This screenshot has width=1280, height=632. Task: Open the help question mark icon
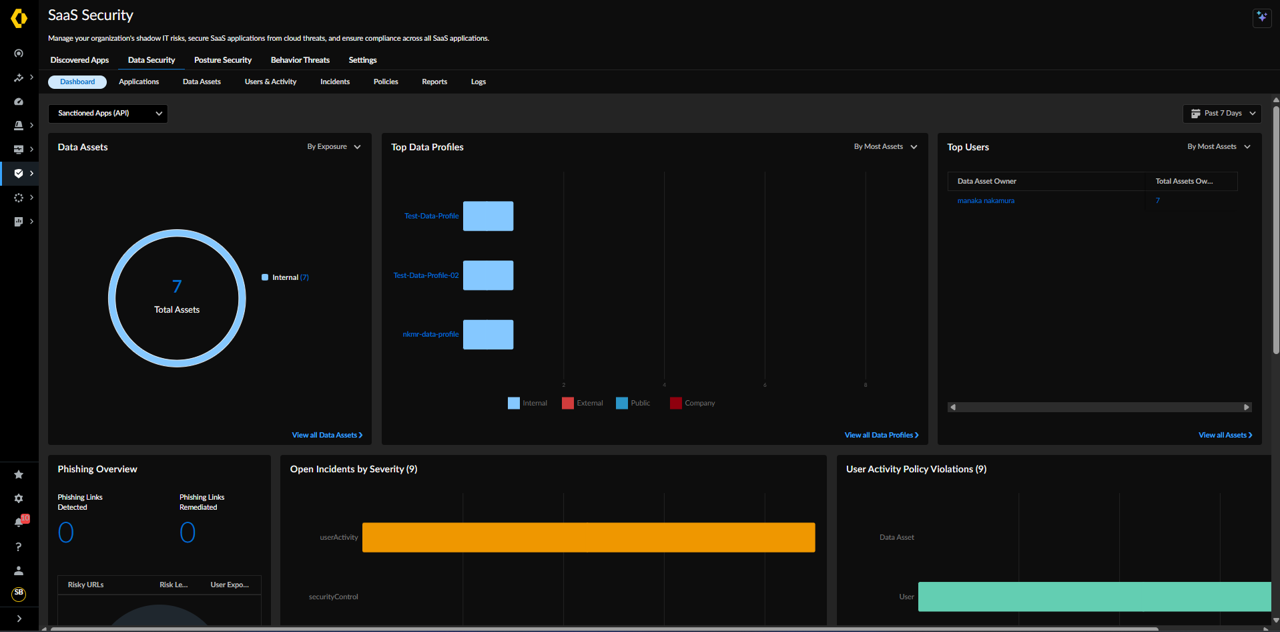[x=18, y=547]
